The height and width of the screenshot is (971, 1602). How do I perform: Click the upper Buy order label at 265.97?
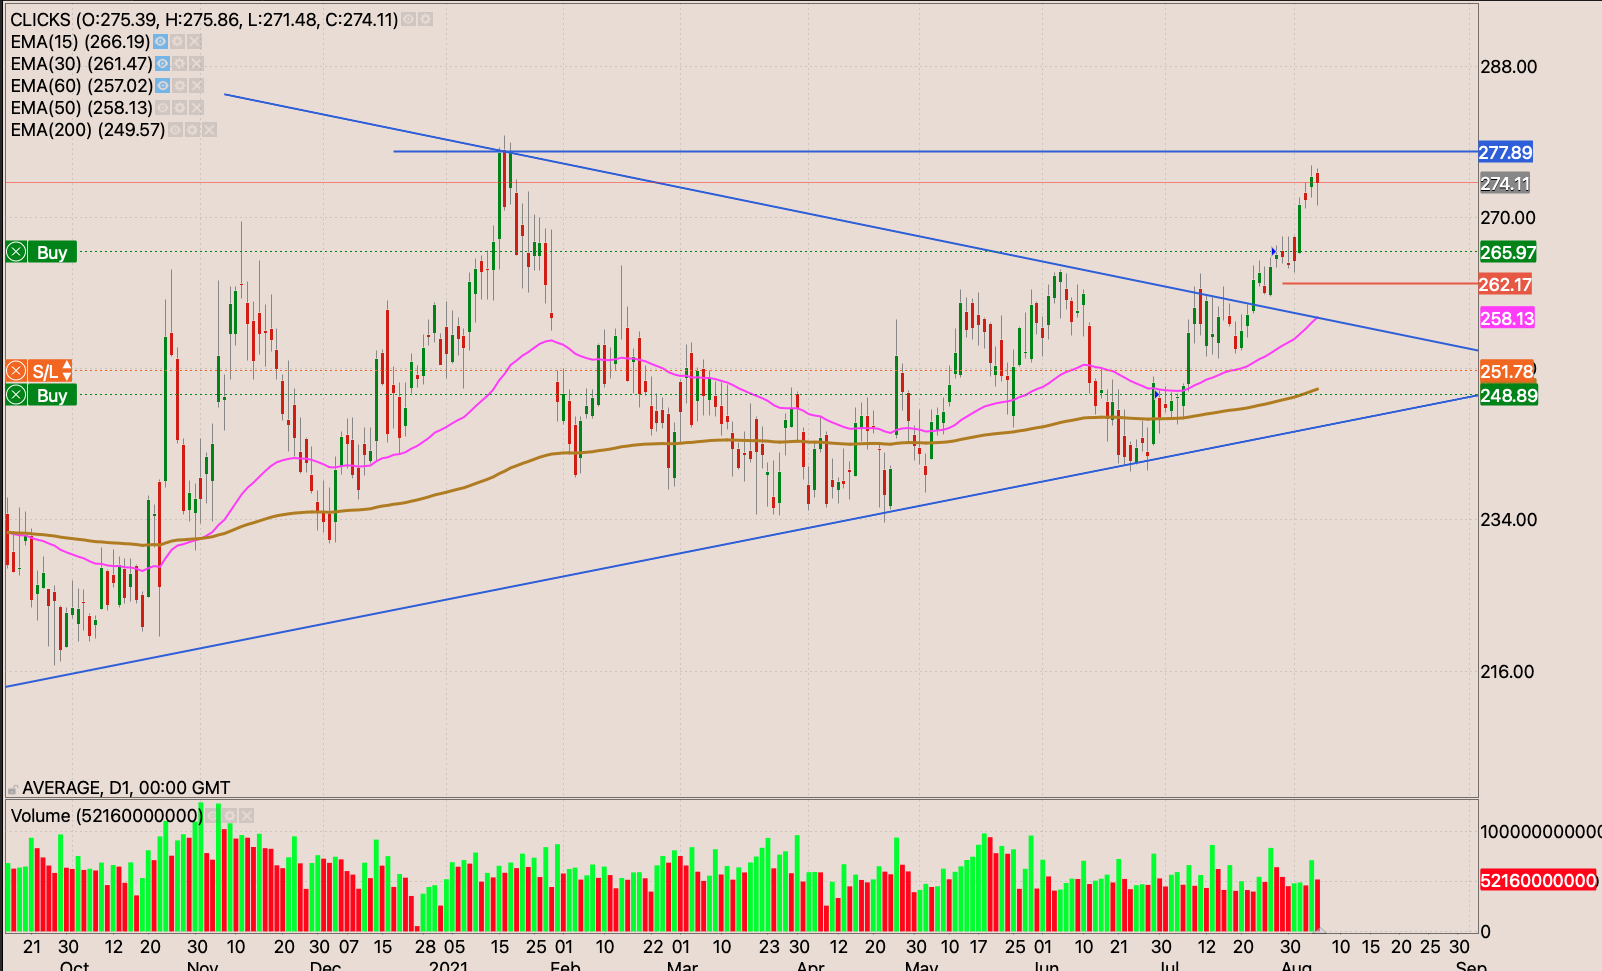click(x=52, y=252)
